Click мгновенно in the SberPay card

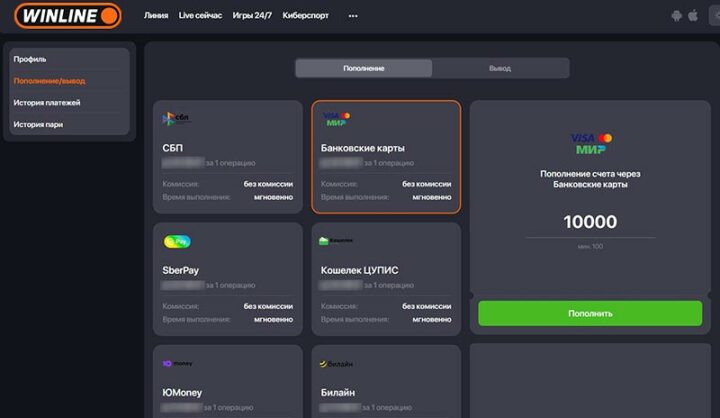273,319
